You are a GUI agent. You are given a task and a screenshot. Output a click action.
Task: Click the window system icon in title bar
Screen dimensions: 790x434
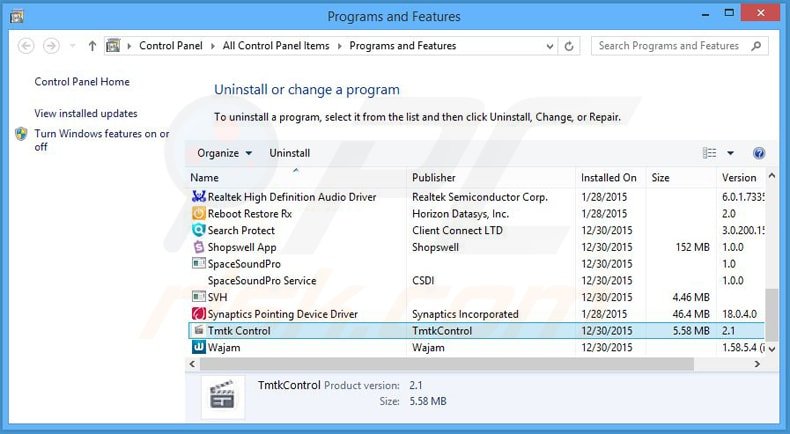pyautogui.click(x=17, y=16)
